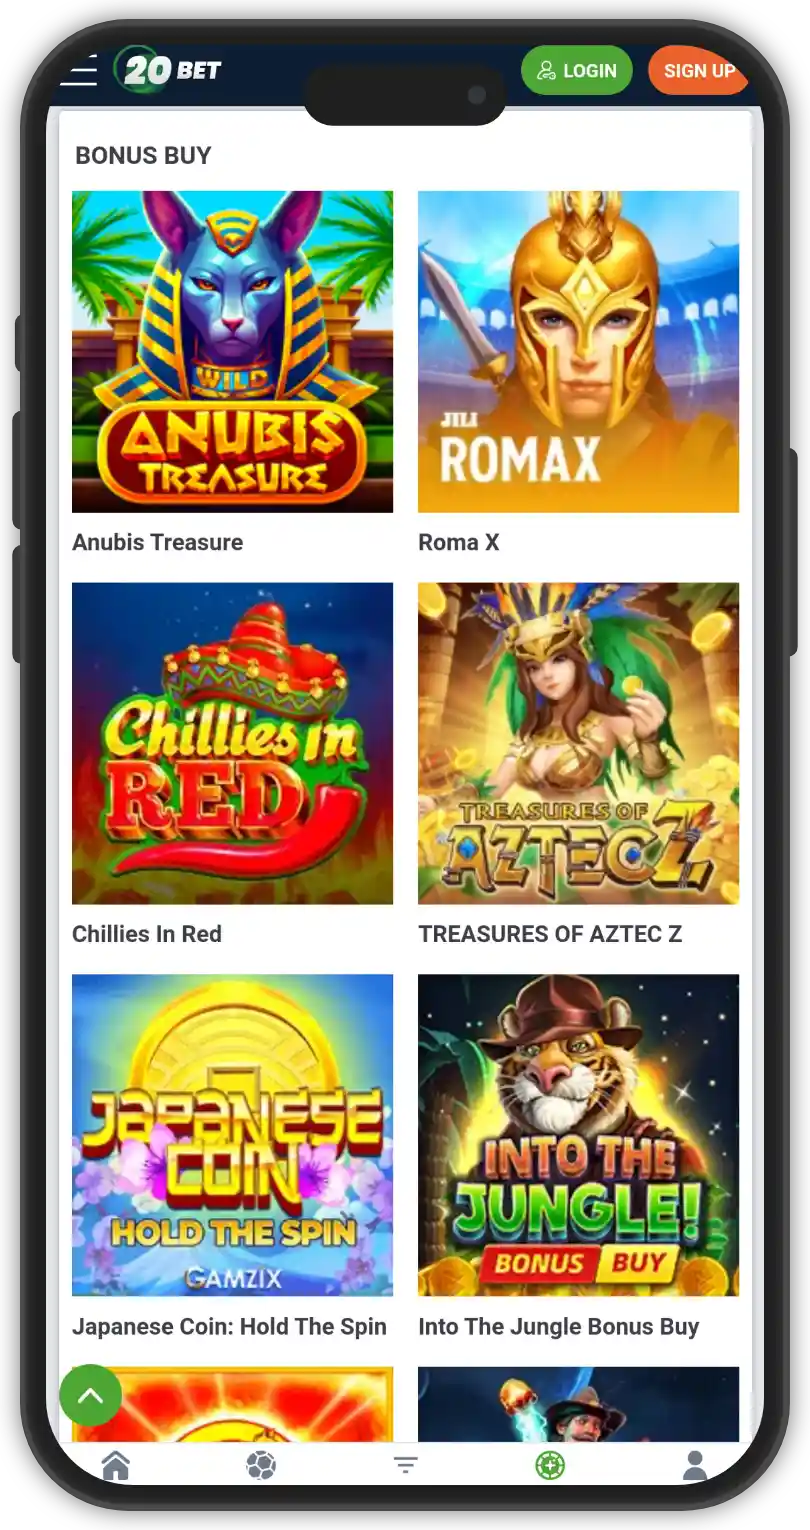Open sports via soccer ball icon
The height and width of the screenshot is (1530, 810).
pos(261,1466)
